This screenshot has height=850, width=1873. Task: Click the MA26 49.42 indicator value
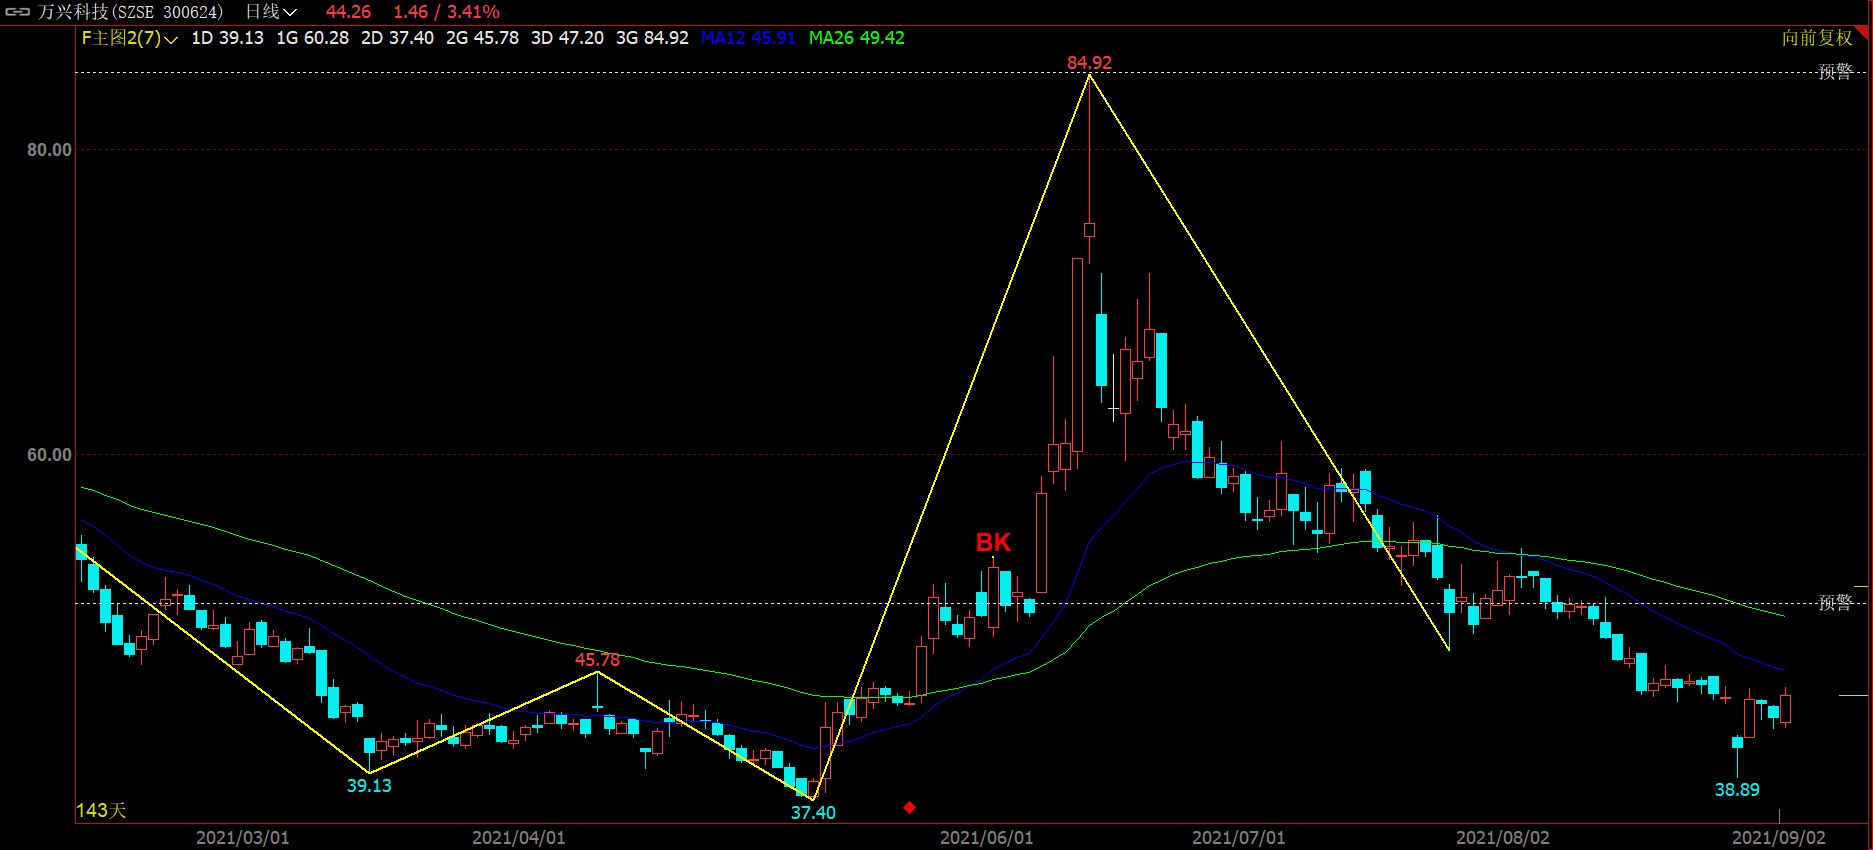857,38
